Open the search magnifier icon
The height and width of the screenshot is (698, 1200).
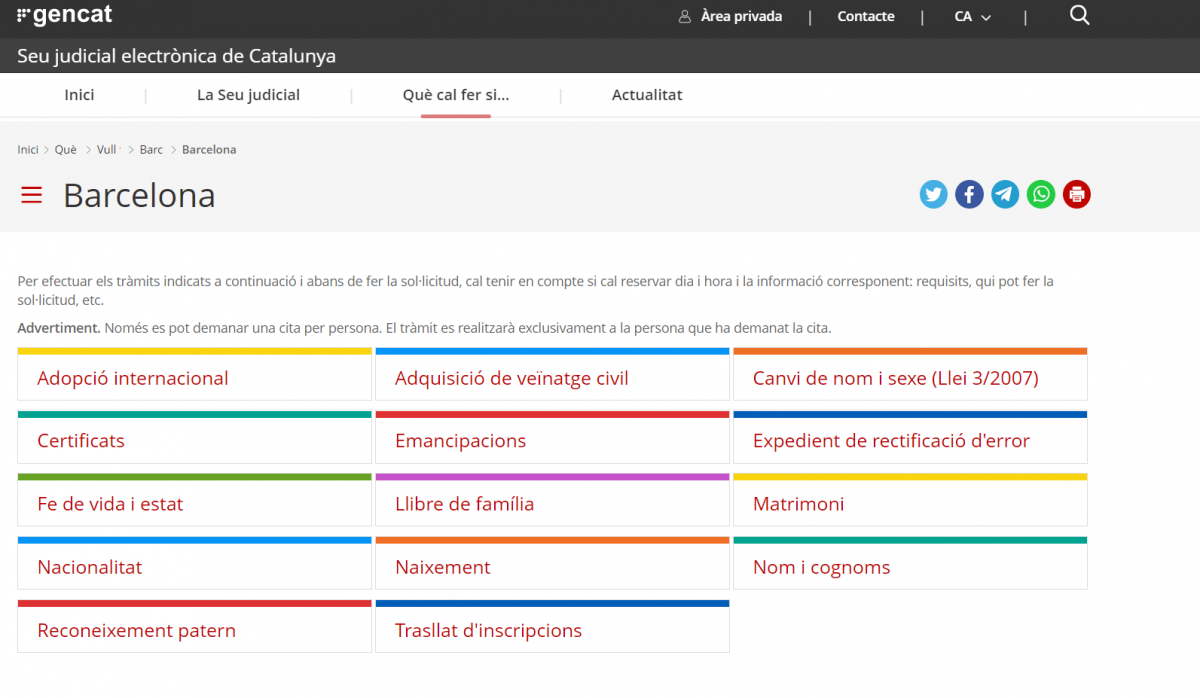pos(1079,16)
